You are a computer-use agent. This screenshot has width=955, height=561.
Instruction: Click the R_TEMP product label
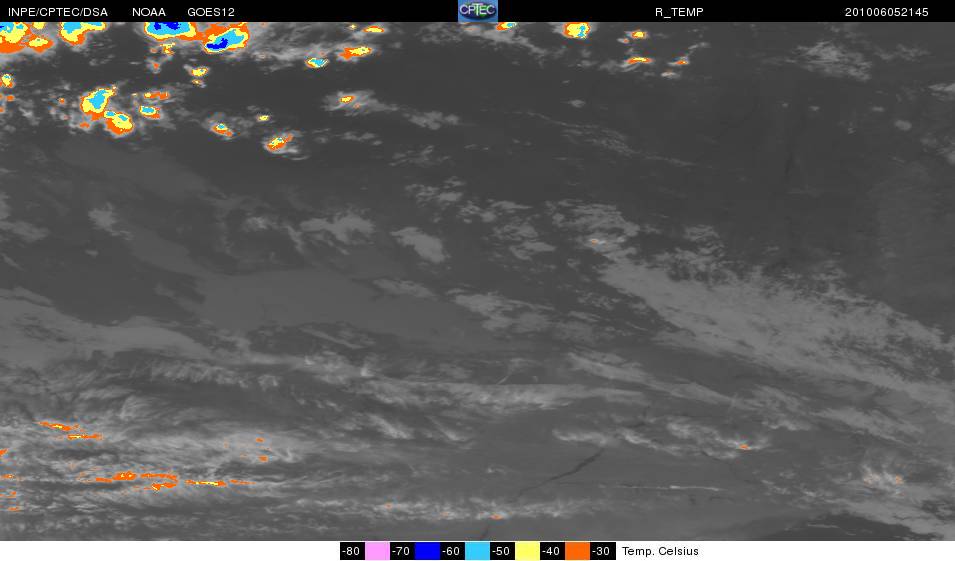[x=679, y=12]
